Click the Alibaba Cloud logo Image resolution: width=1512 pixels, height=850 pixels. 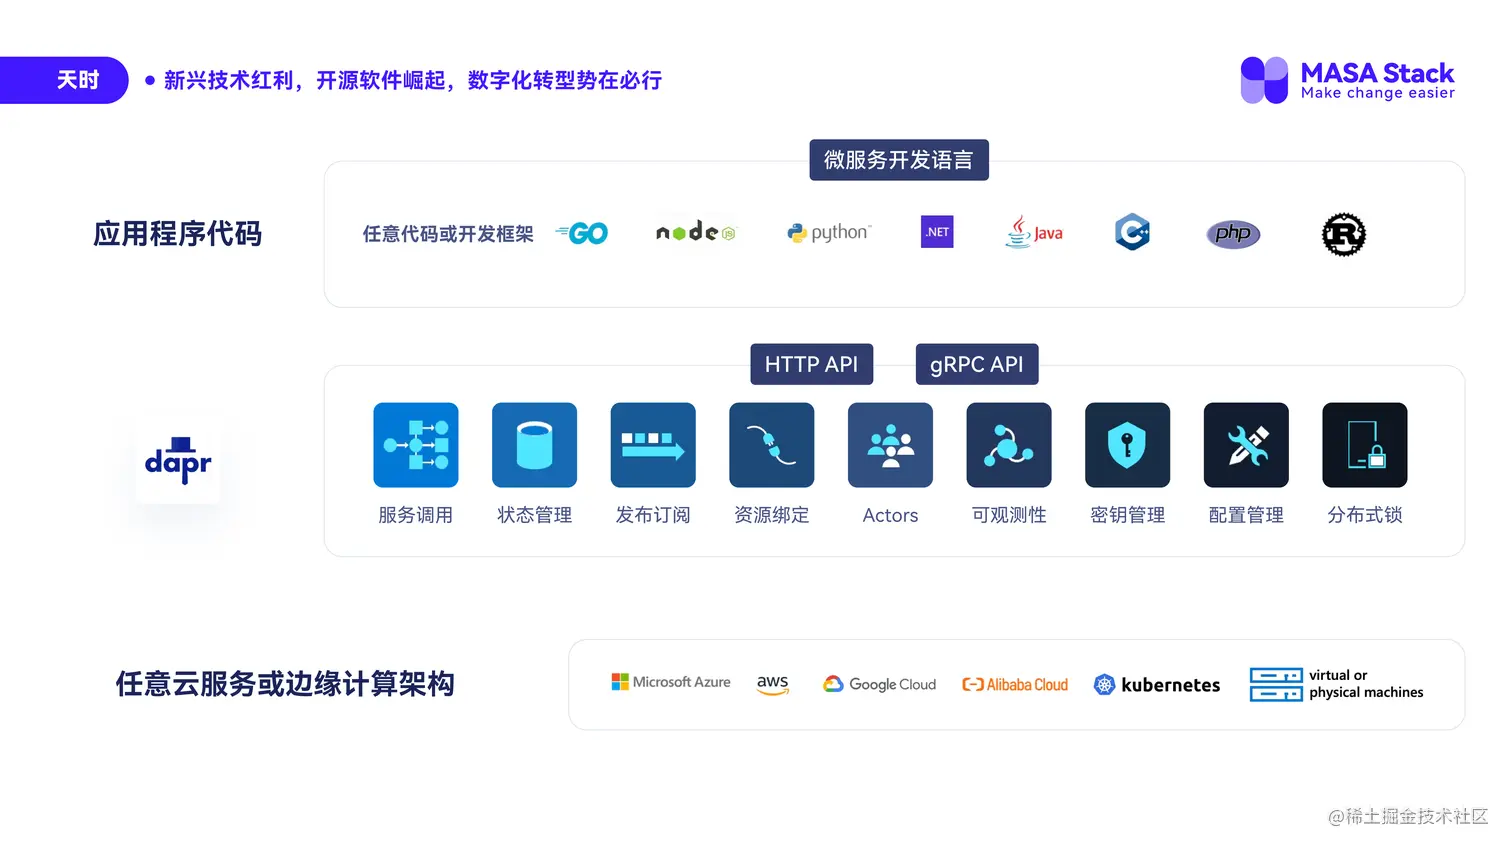click(1015, 685)
